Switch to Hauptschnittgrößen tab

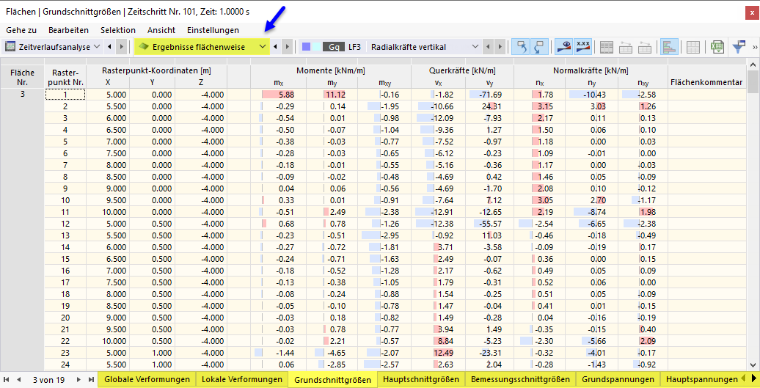(x=421, y=379)
